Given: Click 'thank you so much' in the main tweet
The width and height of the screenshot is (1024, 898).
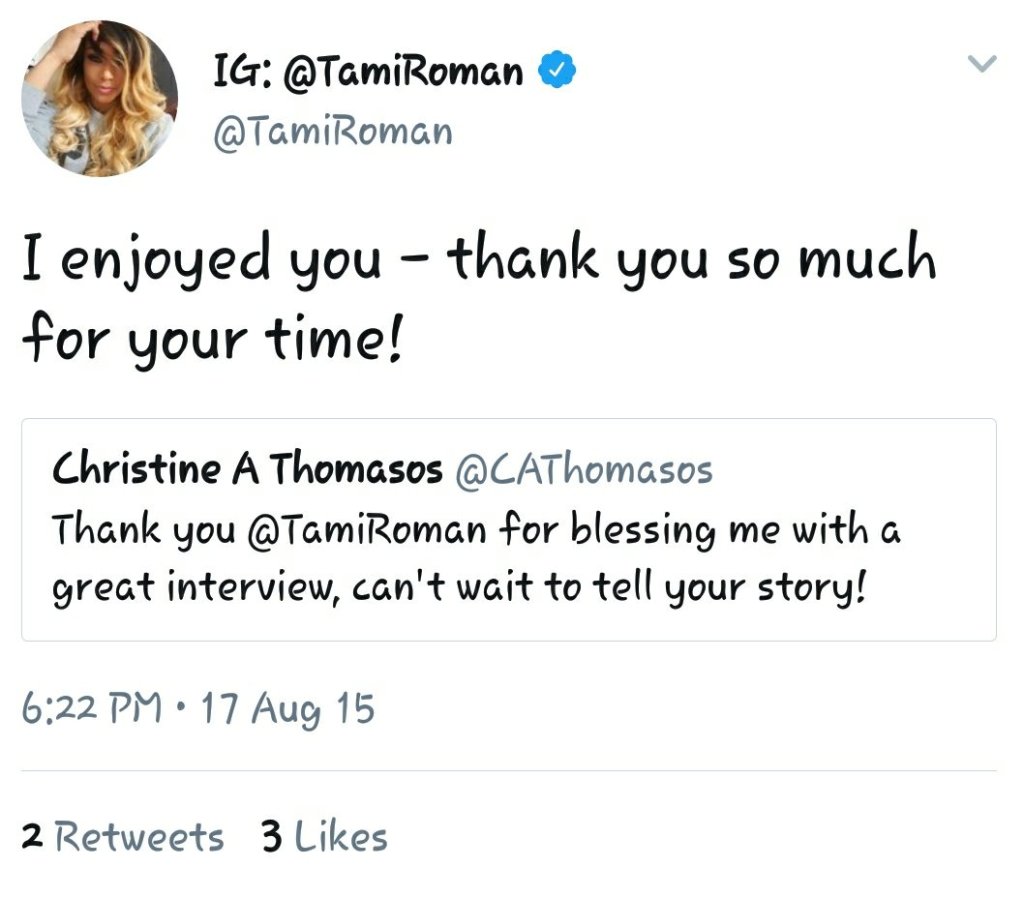Looking at the screenshot, I should [x=691, y=259].
